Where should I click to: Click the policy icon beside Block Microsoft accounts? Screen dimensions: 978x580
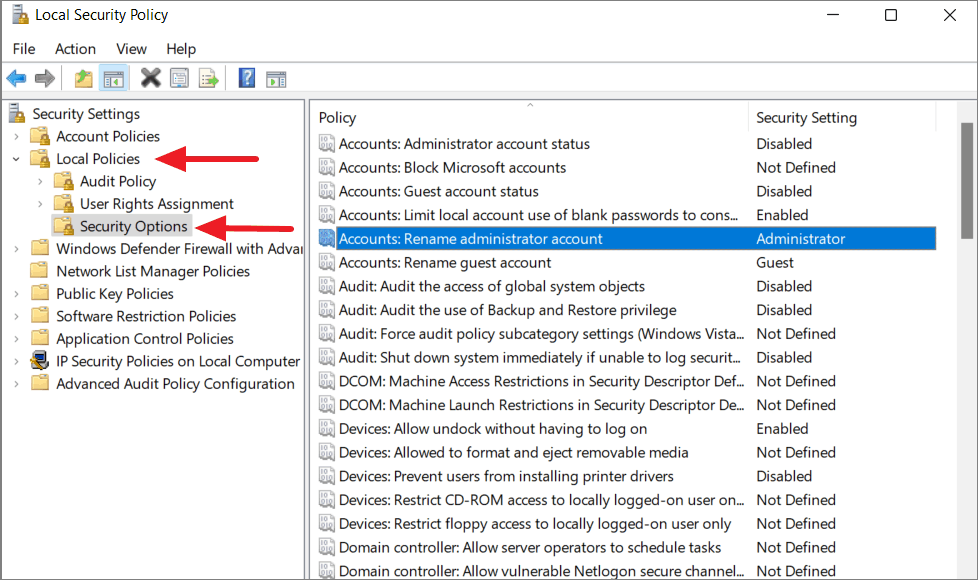coord(327,167)
